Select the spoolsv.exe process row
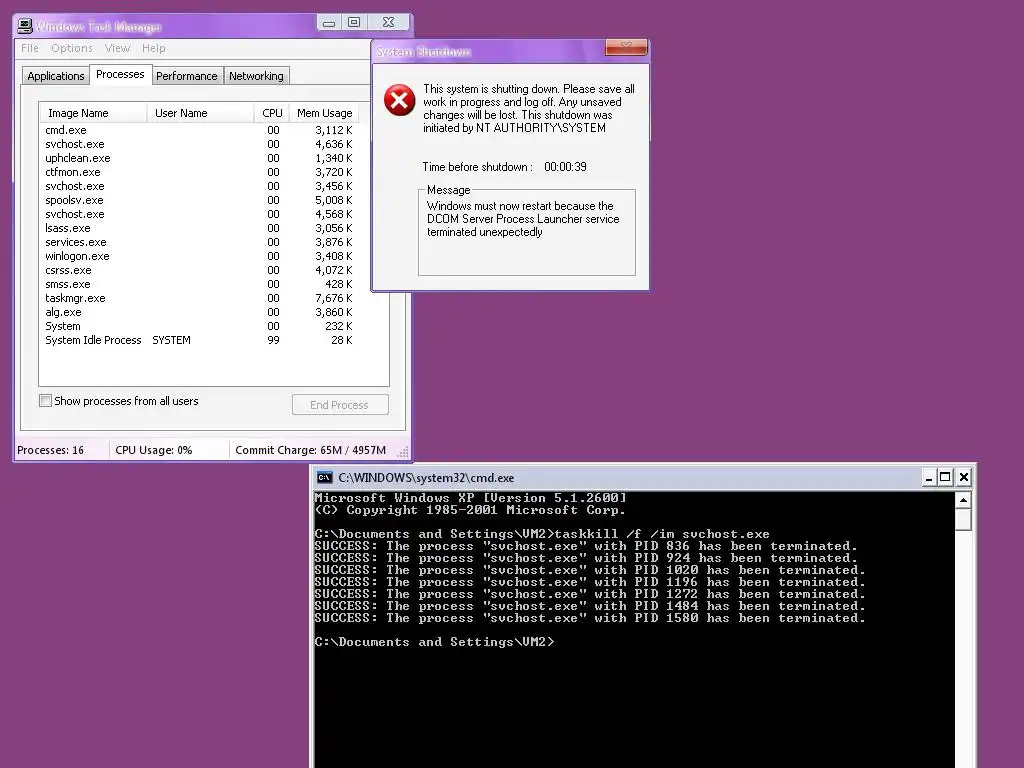The image size is (1024, 768). 199,200
